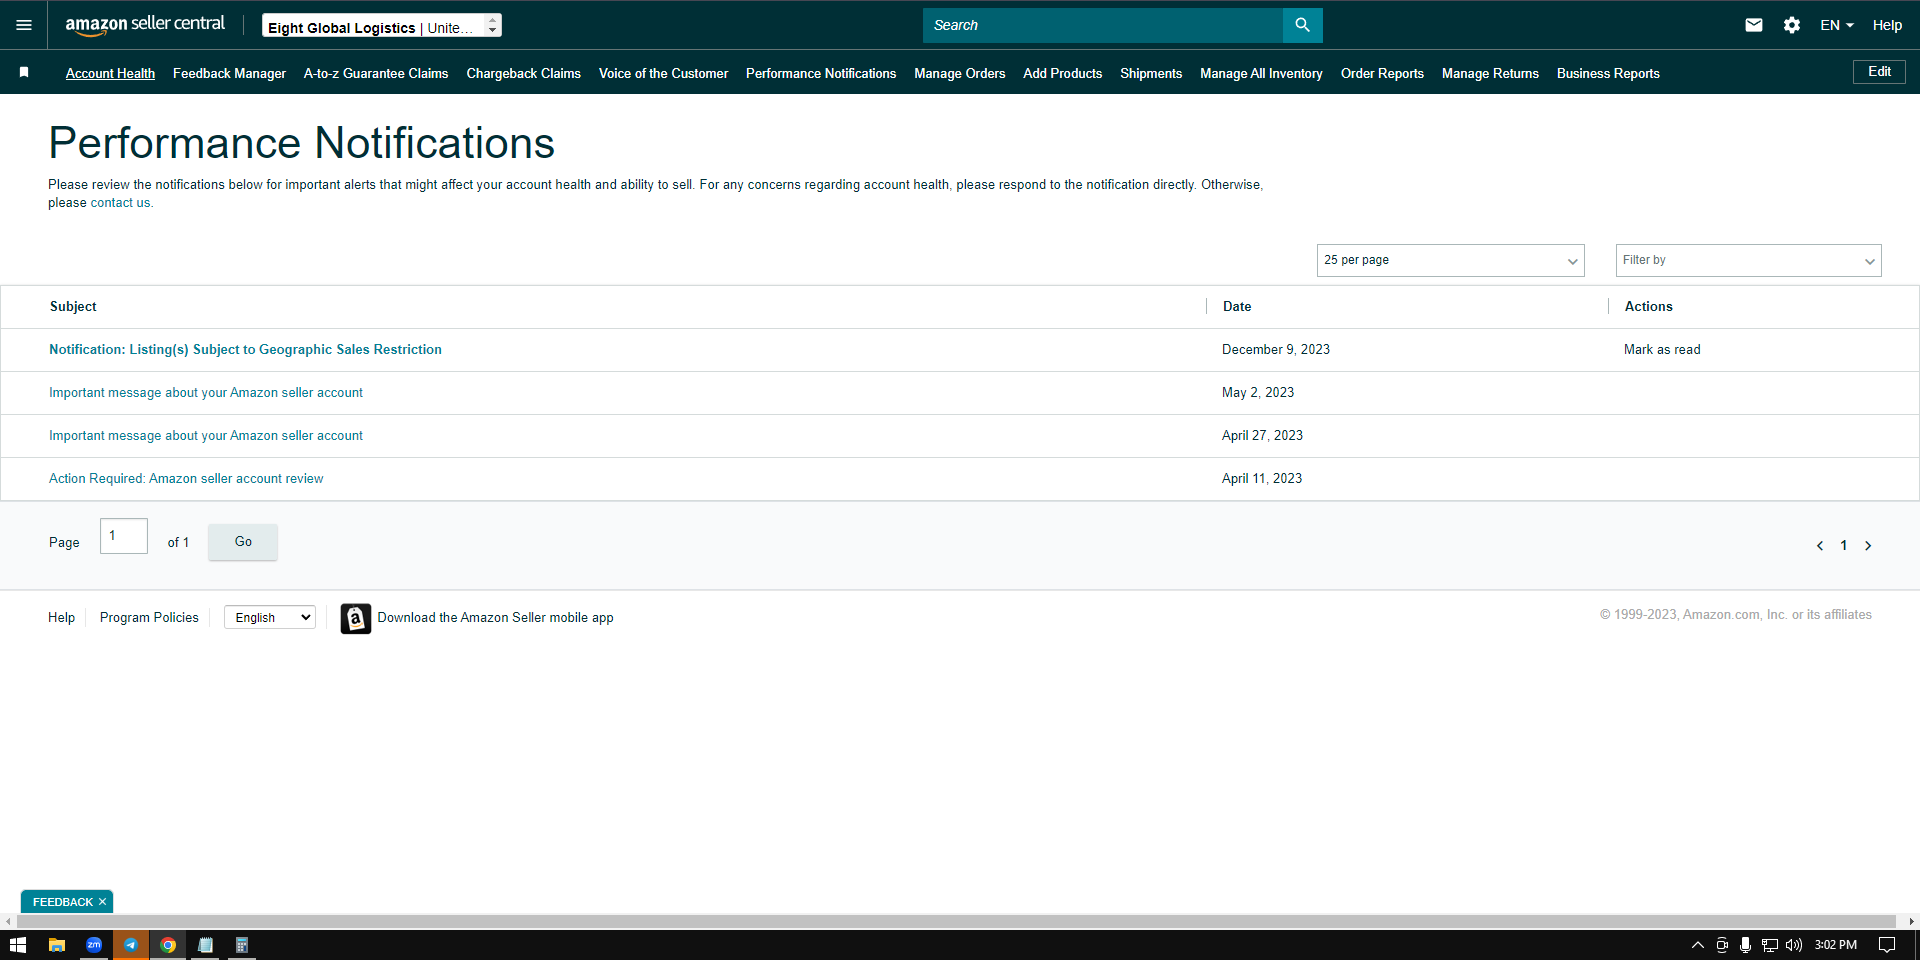The width and height of the screenshot is (1920, 960).
Task: Open the EN language dropdown
Action: tap(1836, 25)
